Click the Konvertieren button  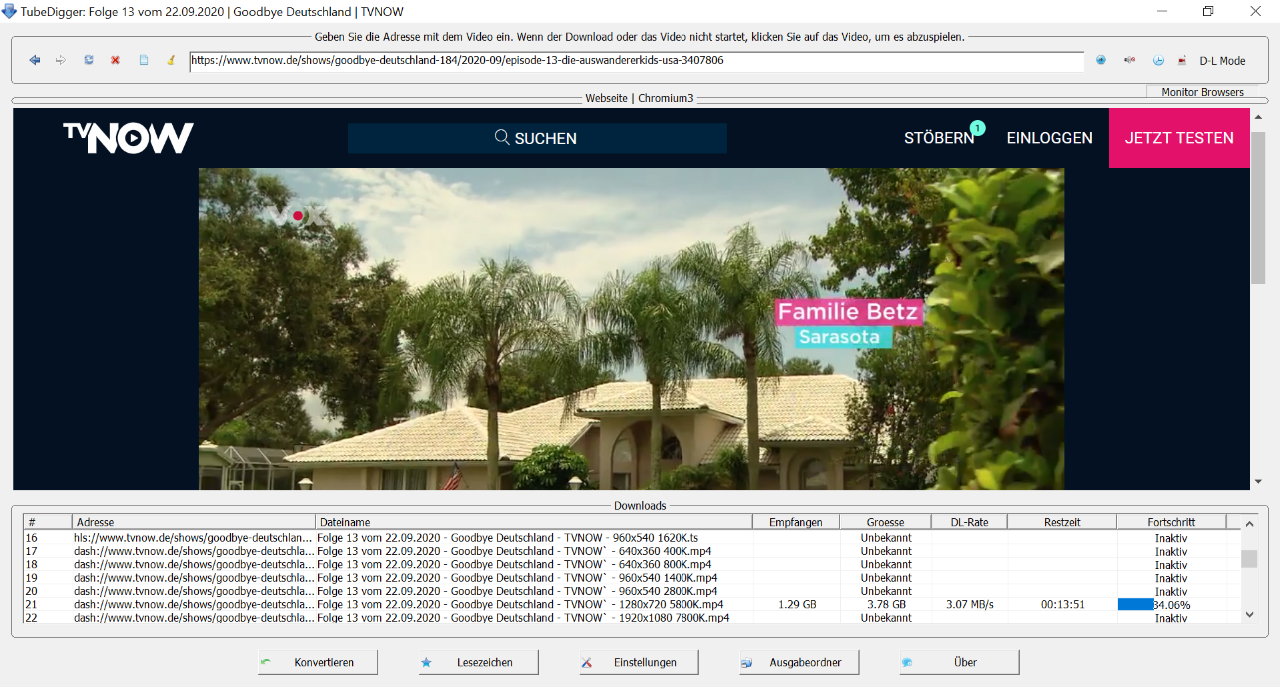(x=318, y=662)
